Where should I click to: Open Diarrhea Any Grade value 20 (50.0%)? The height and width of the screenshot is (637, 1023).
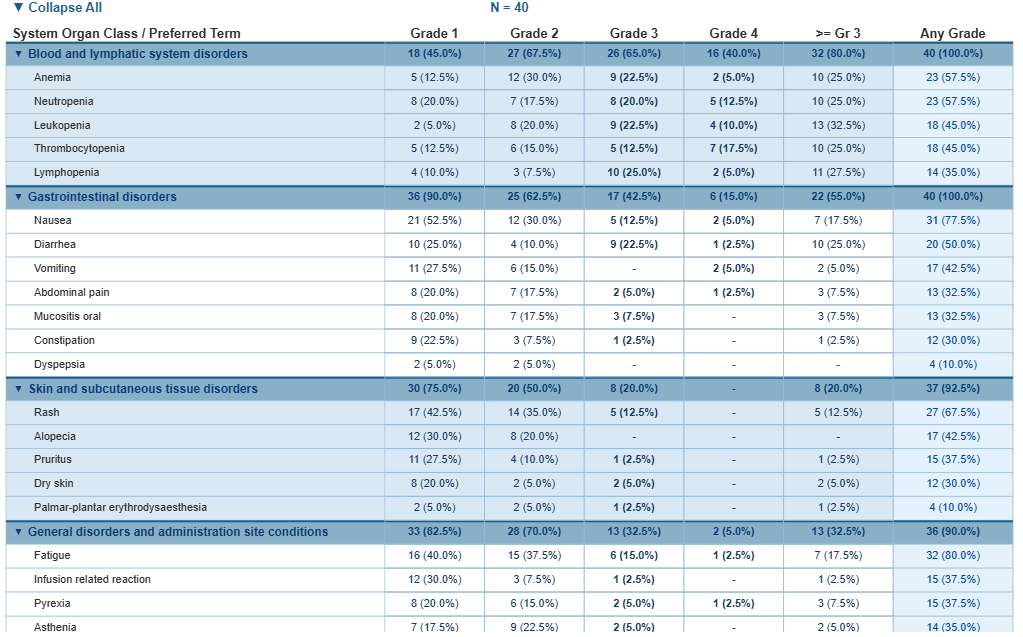(x=953, y=245)
